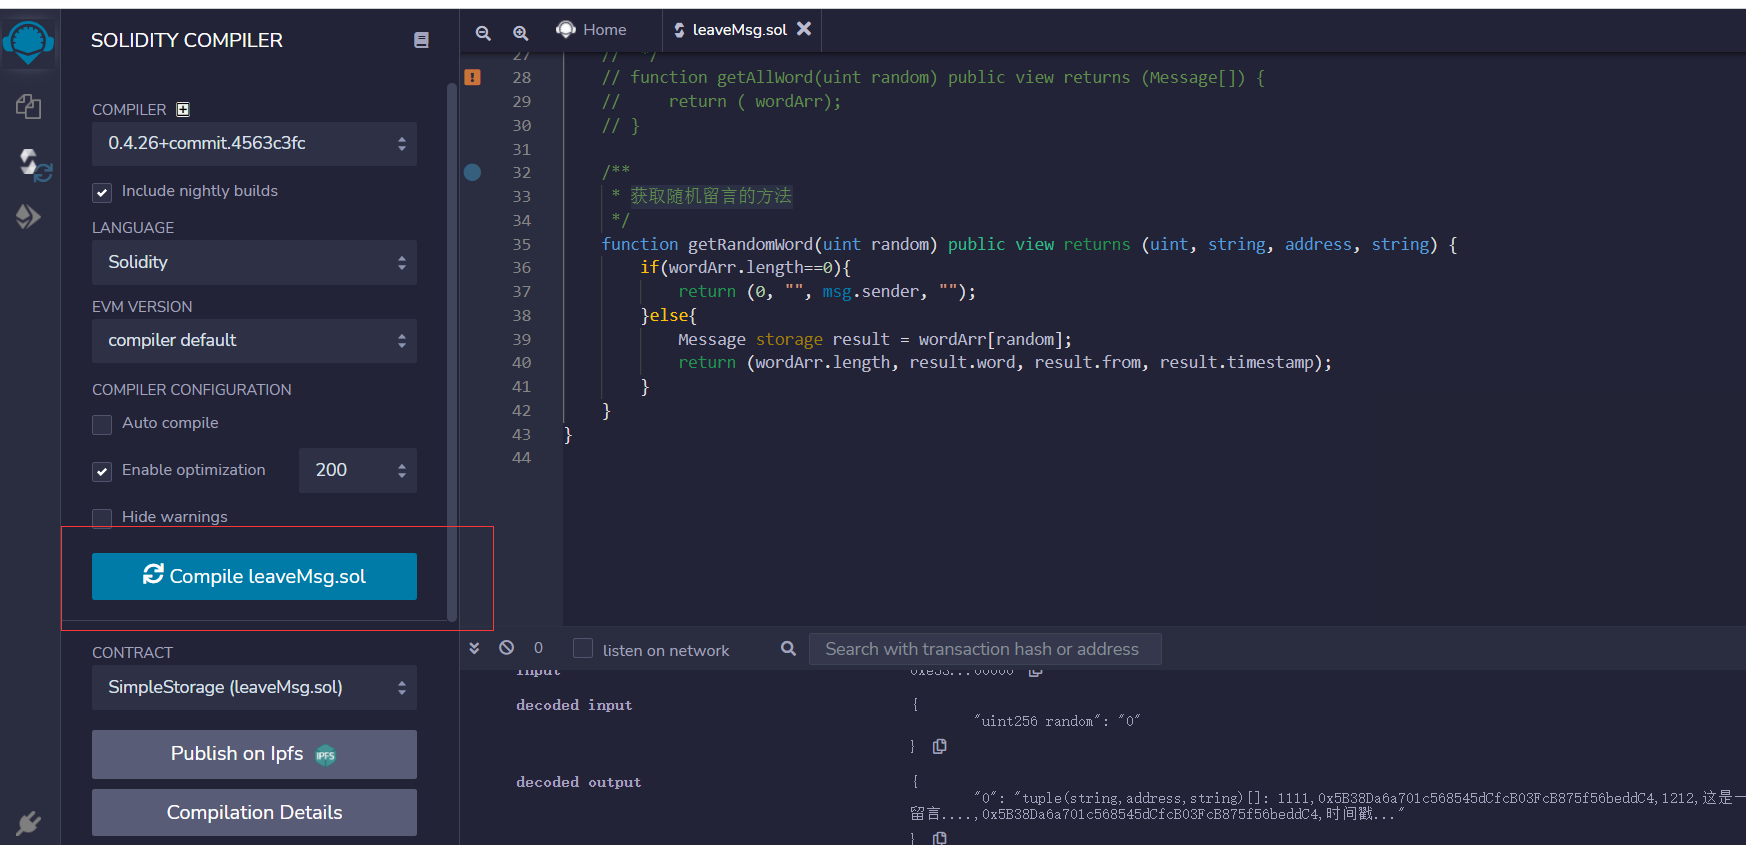The width and height of the screenshot is (1746, 845).
Task: Click the terminal search magnifier icon
Action: click(x=788, y=648)
